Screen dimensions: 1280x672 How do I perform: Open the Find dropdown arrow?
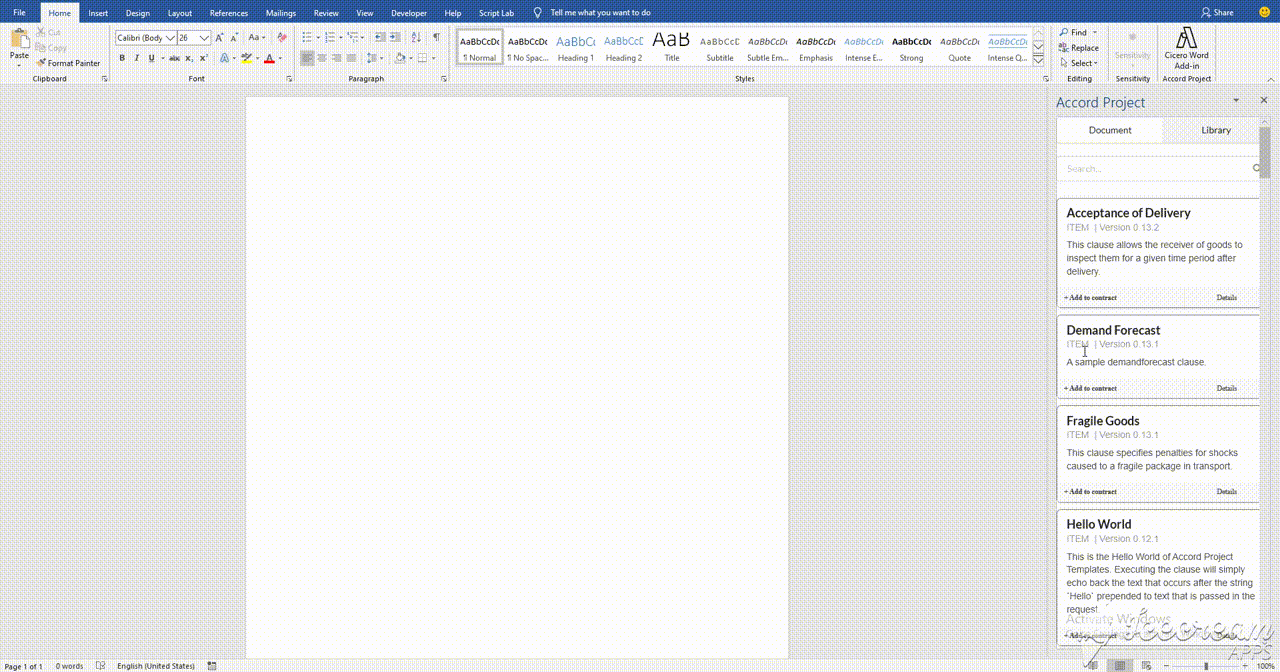[1095, 32]
